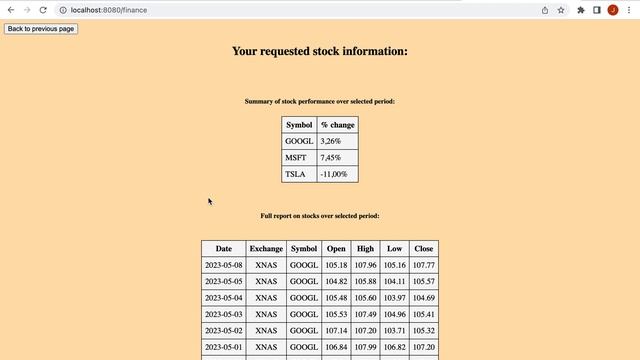Click the browser forward arrow
The width and height of the screenshot is (640, 360).
(x=27, y=10)
